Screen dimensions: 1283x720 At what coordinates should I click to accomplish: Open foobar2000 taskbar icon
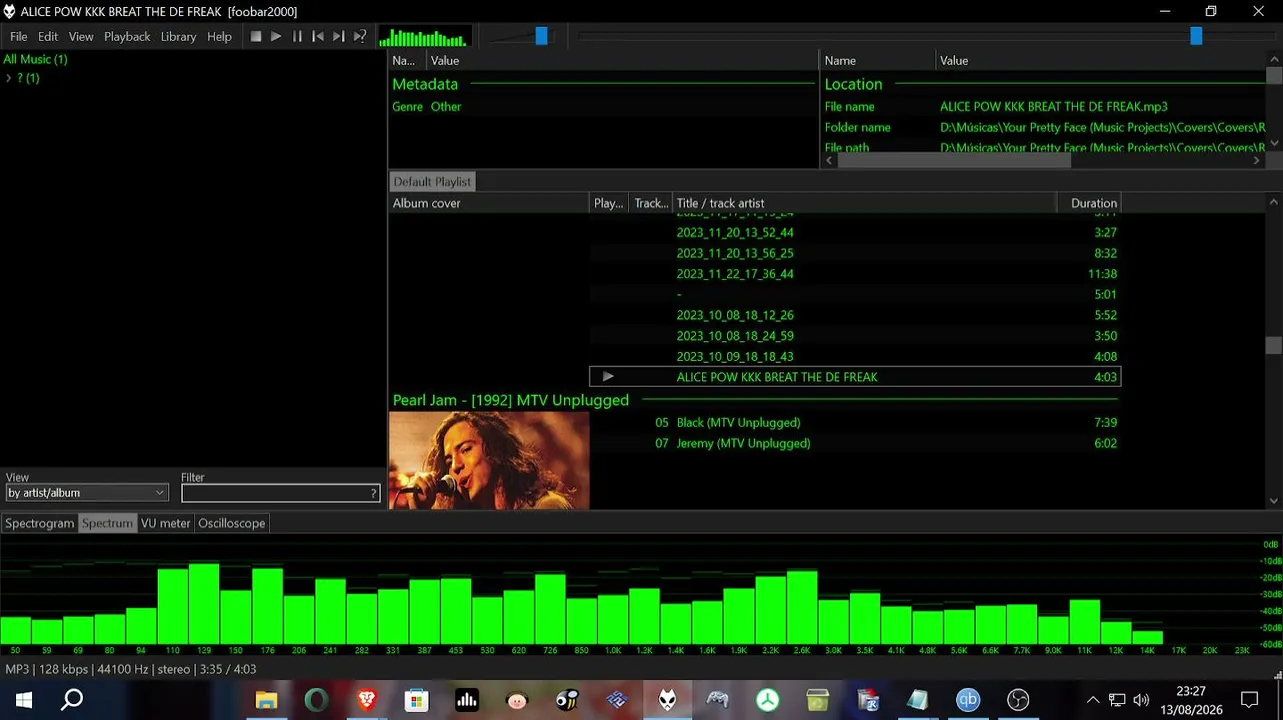click(667, 700)
